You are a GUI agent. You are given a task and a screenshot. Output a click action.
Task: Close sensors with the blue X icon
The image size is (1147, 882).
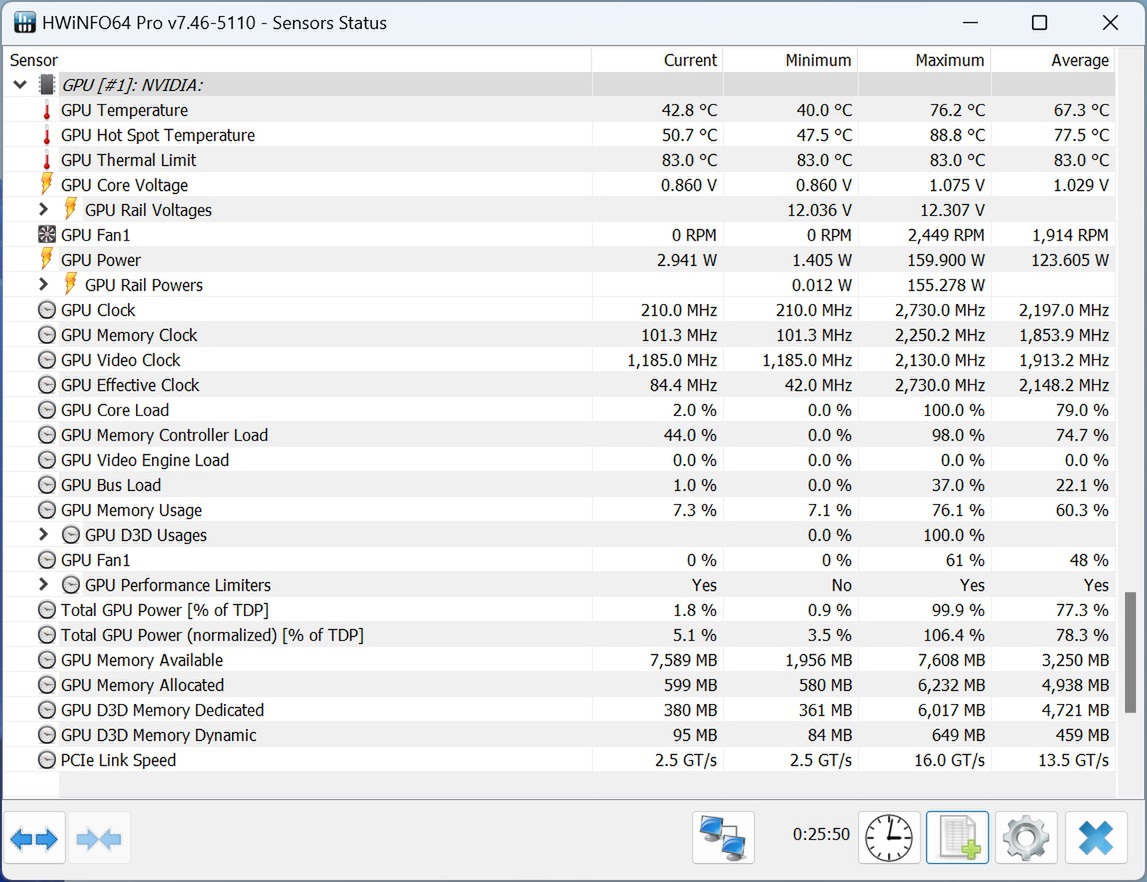point(1095,837)
